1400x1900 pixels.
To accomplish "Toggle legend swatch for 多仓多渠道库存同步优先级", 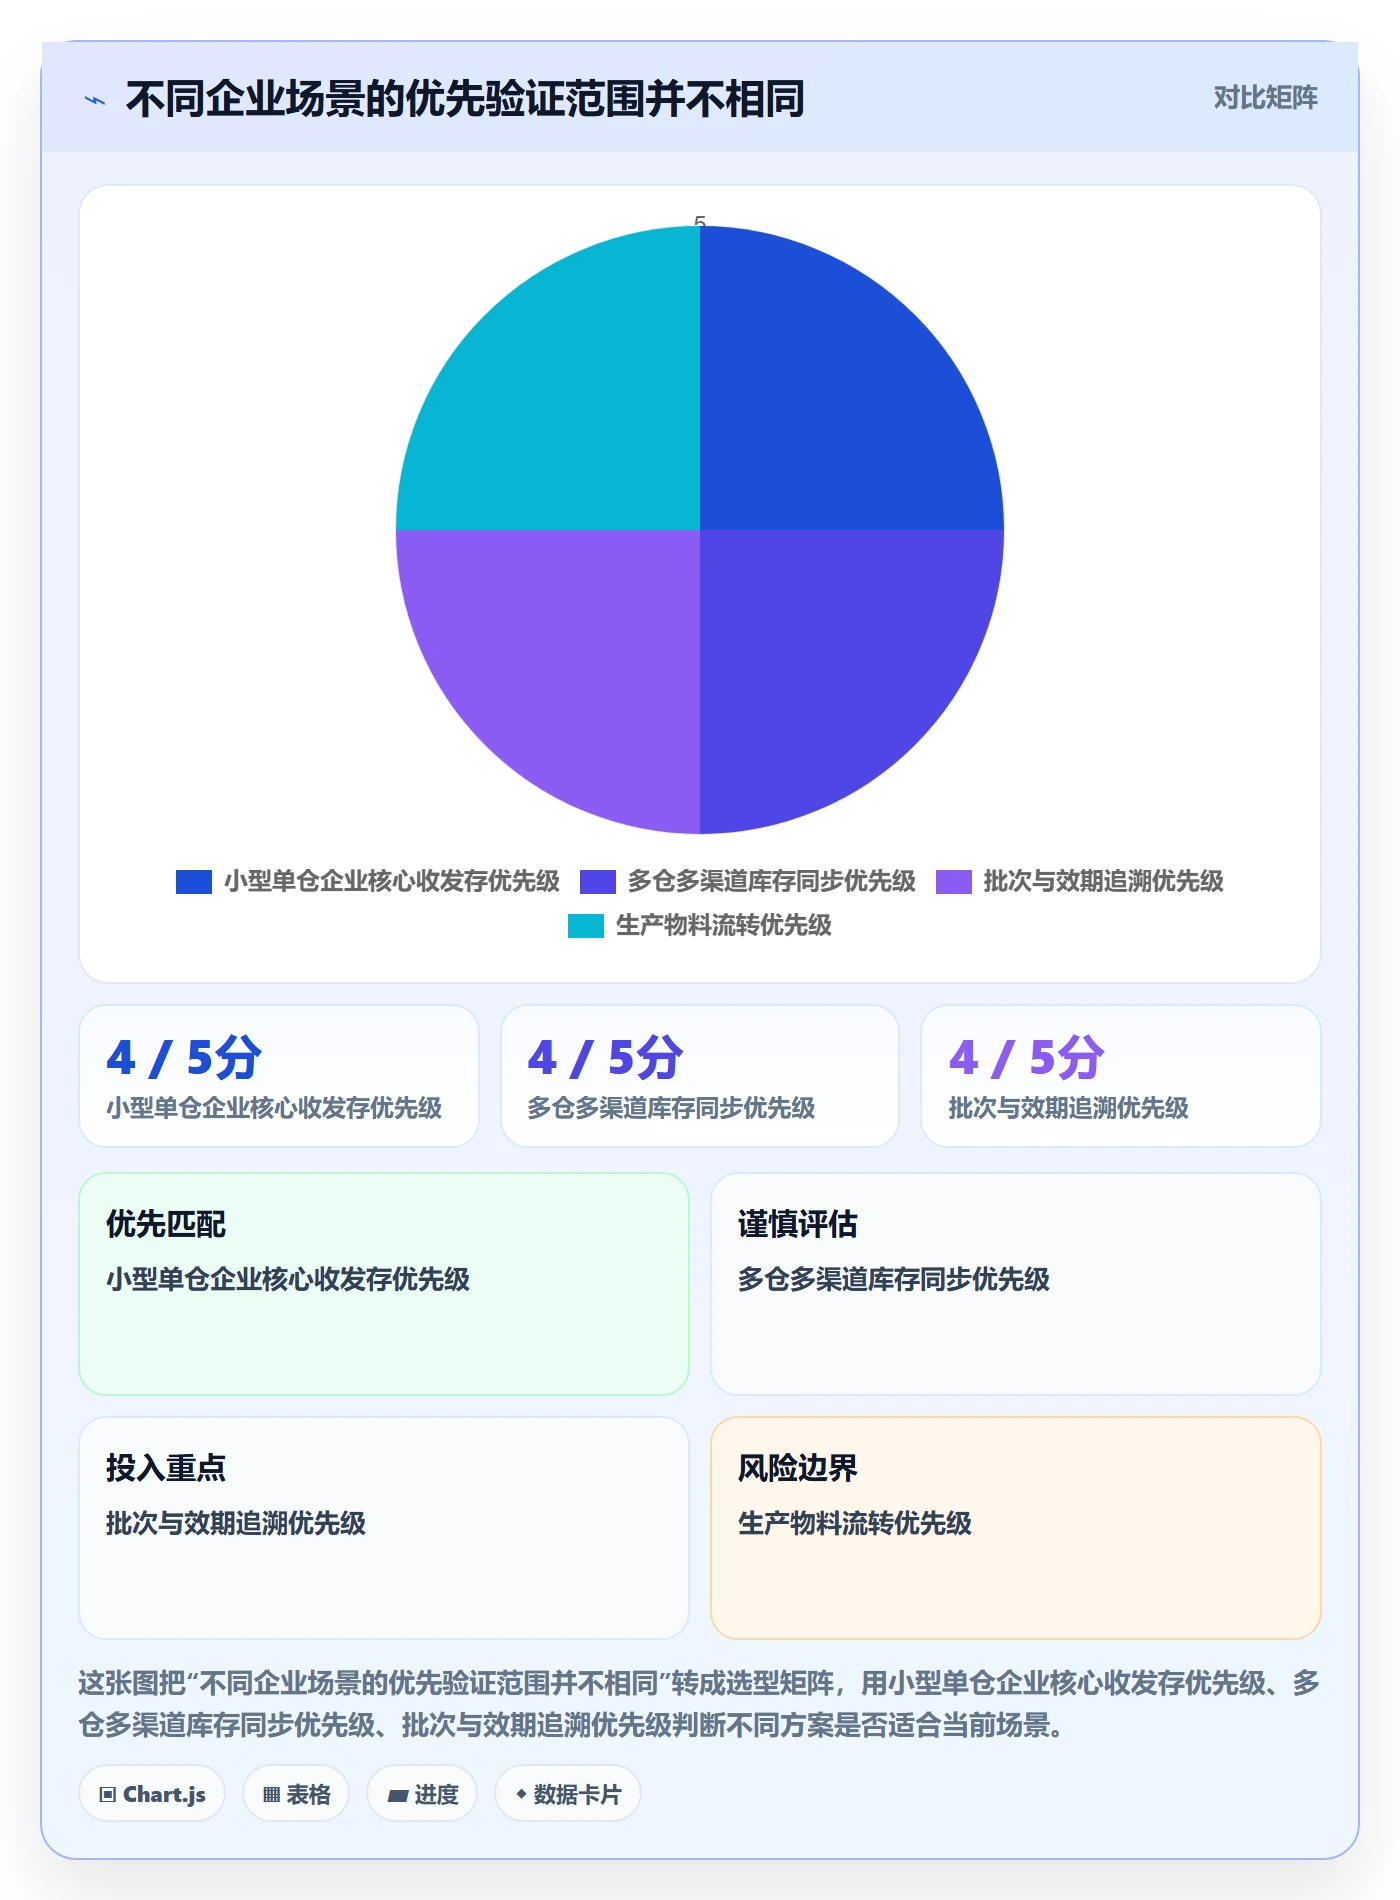I will point(598,881).
